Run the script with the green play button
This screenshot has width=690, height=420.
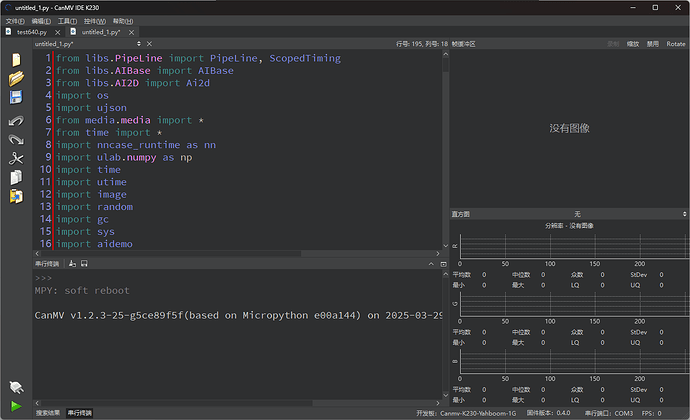pos(15,406)
